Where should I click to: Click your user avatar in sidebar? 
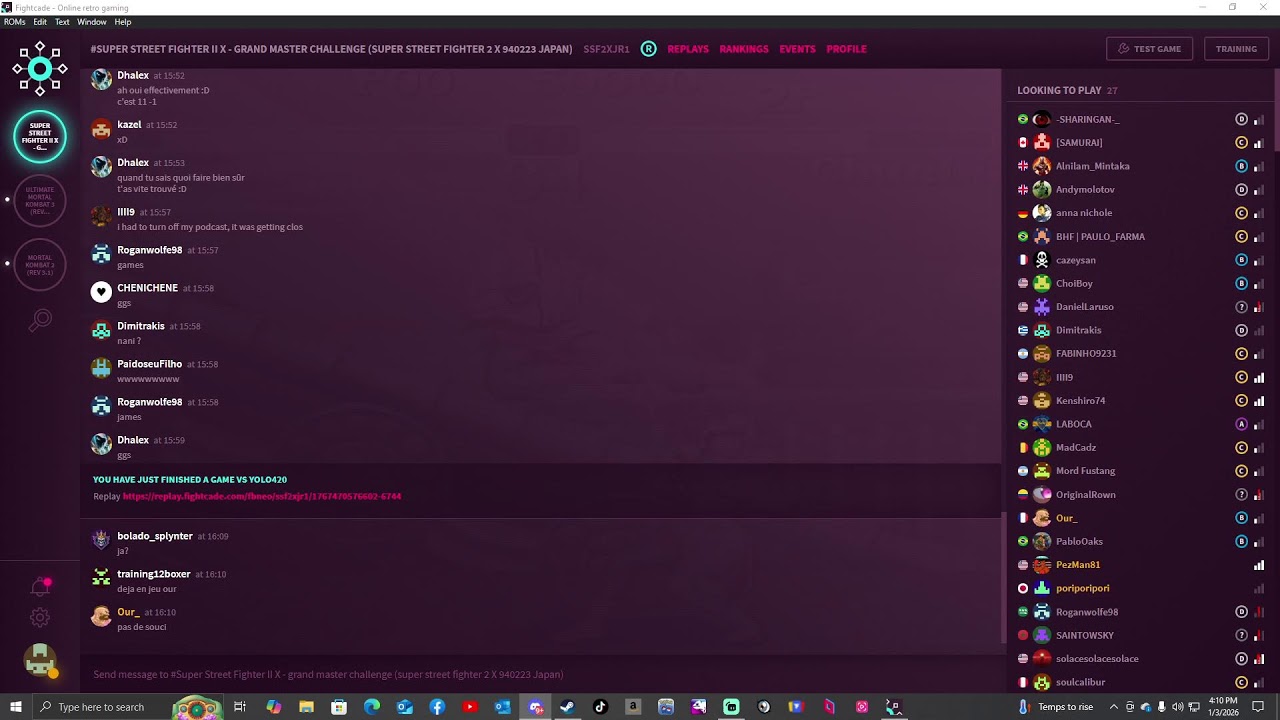(x=40, y=660)
